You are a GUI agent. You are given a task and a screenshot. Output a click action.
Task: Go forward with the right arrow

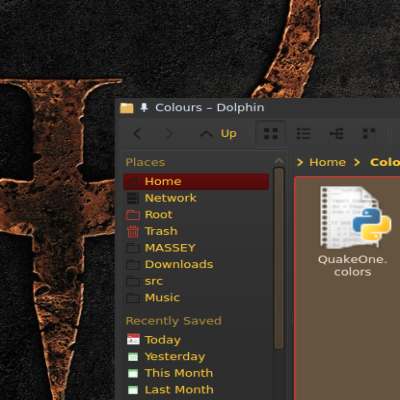click(x=169, y=134)
